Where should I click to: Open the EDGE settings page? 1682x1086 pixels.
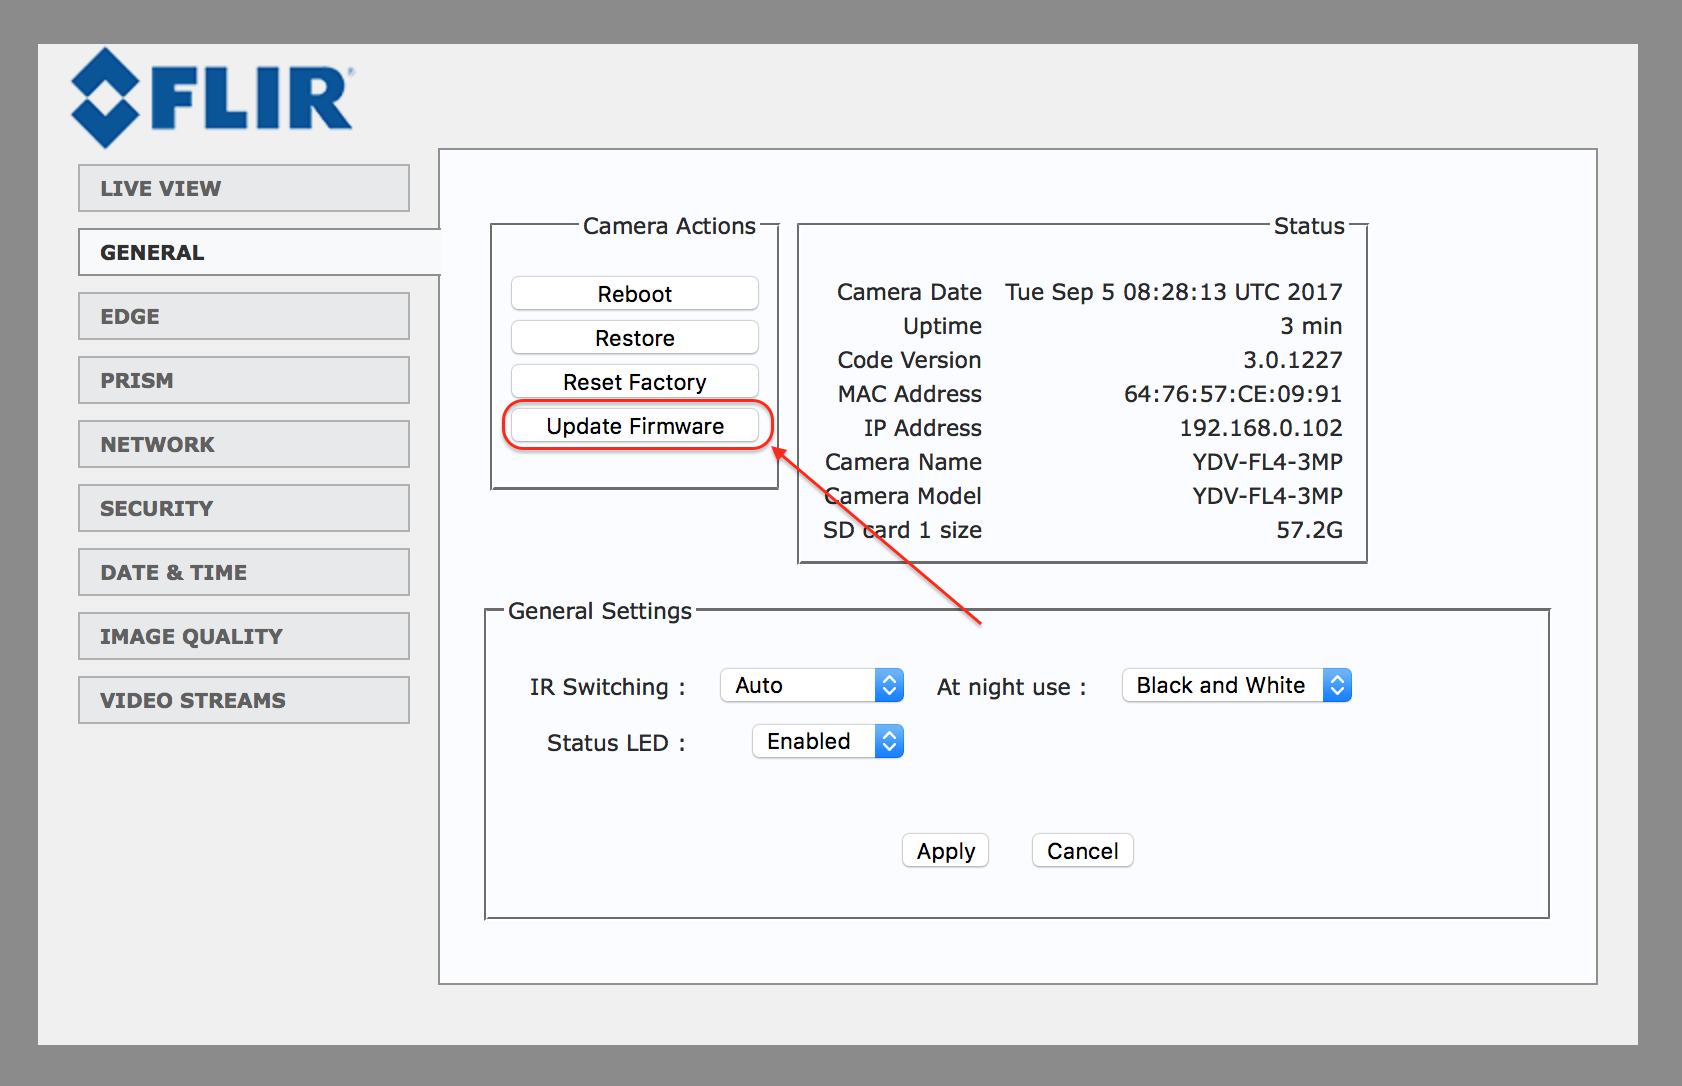coord(244,316)
